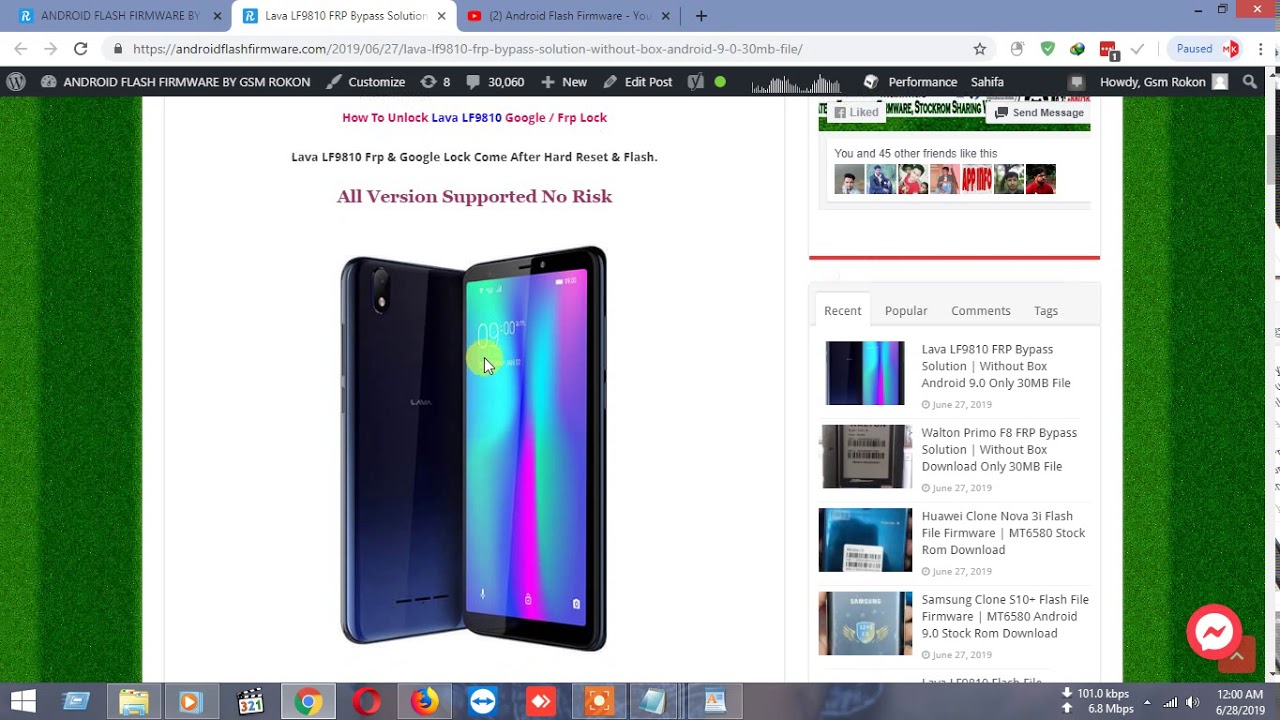Reload the current page
Screen dimensions: 1280x720
click(x=80, y=49)
